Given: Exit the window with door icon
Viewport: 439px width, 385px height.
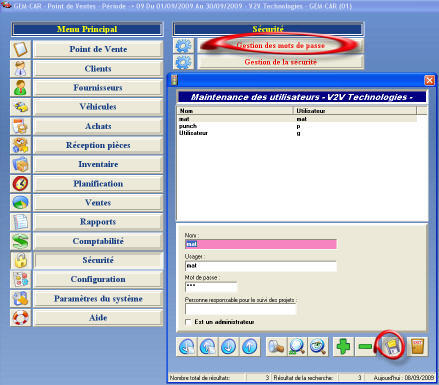Looking at the screenshot, I should (x=417, y=347).
